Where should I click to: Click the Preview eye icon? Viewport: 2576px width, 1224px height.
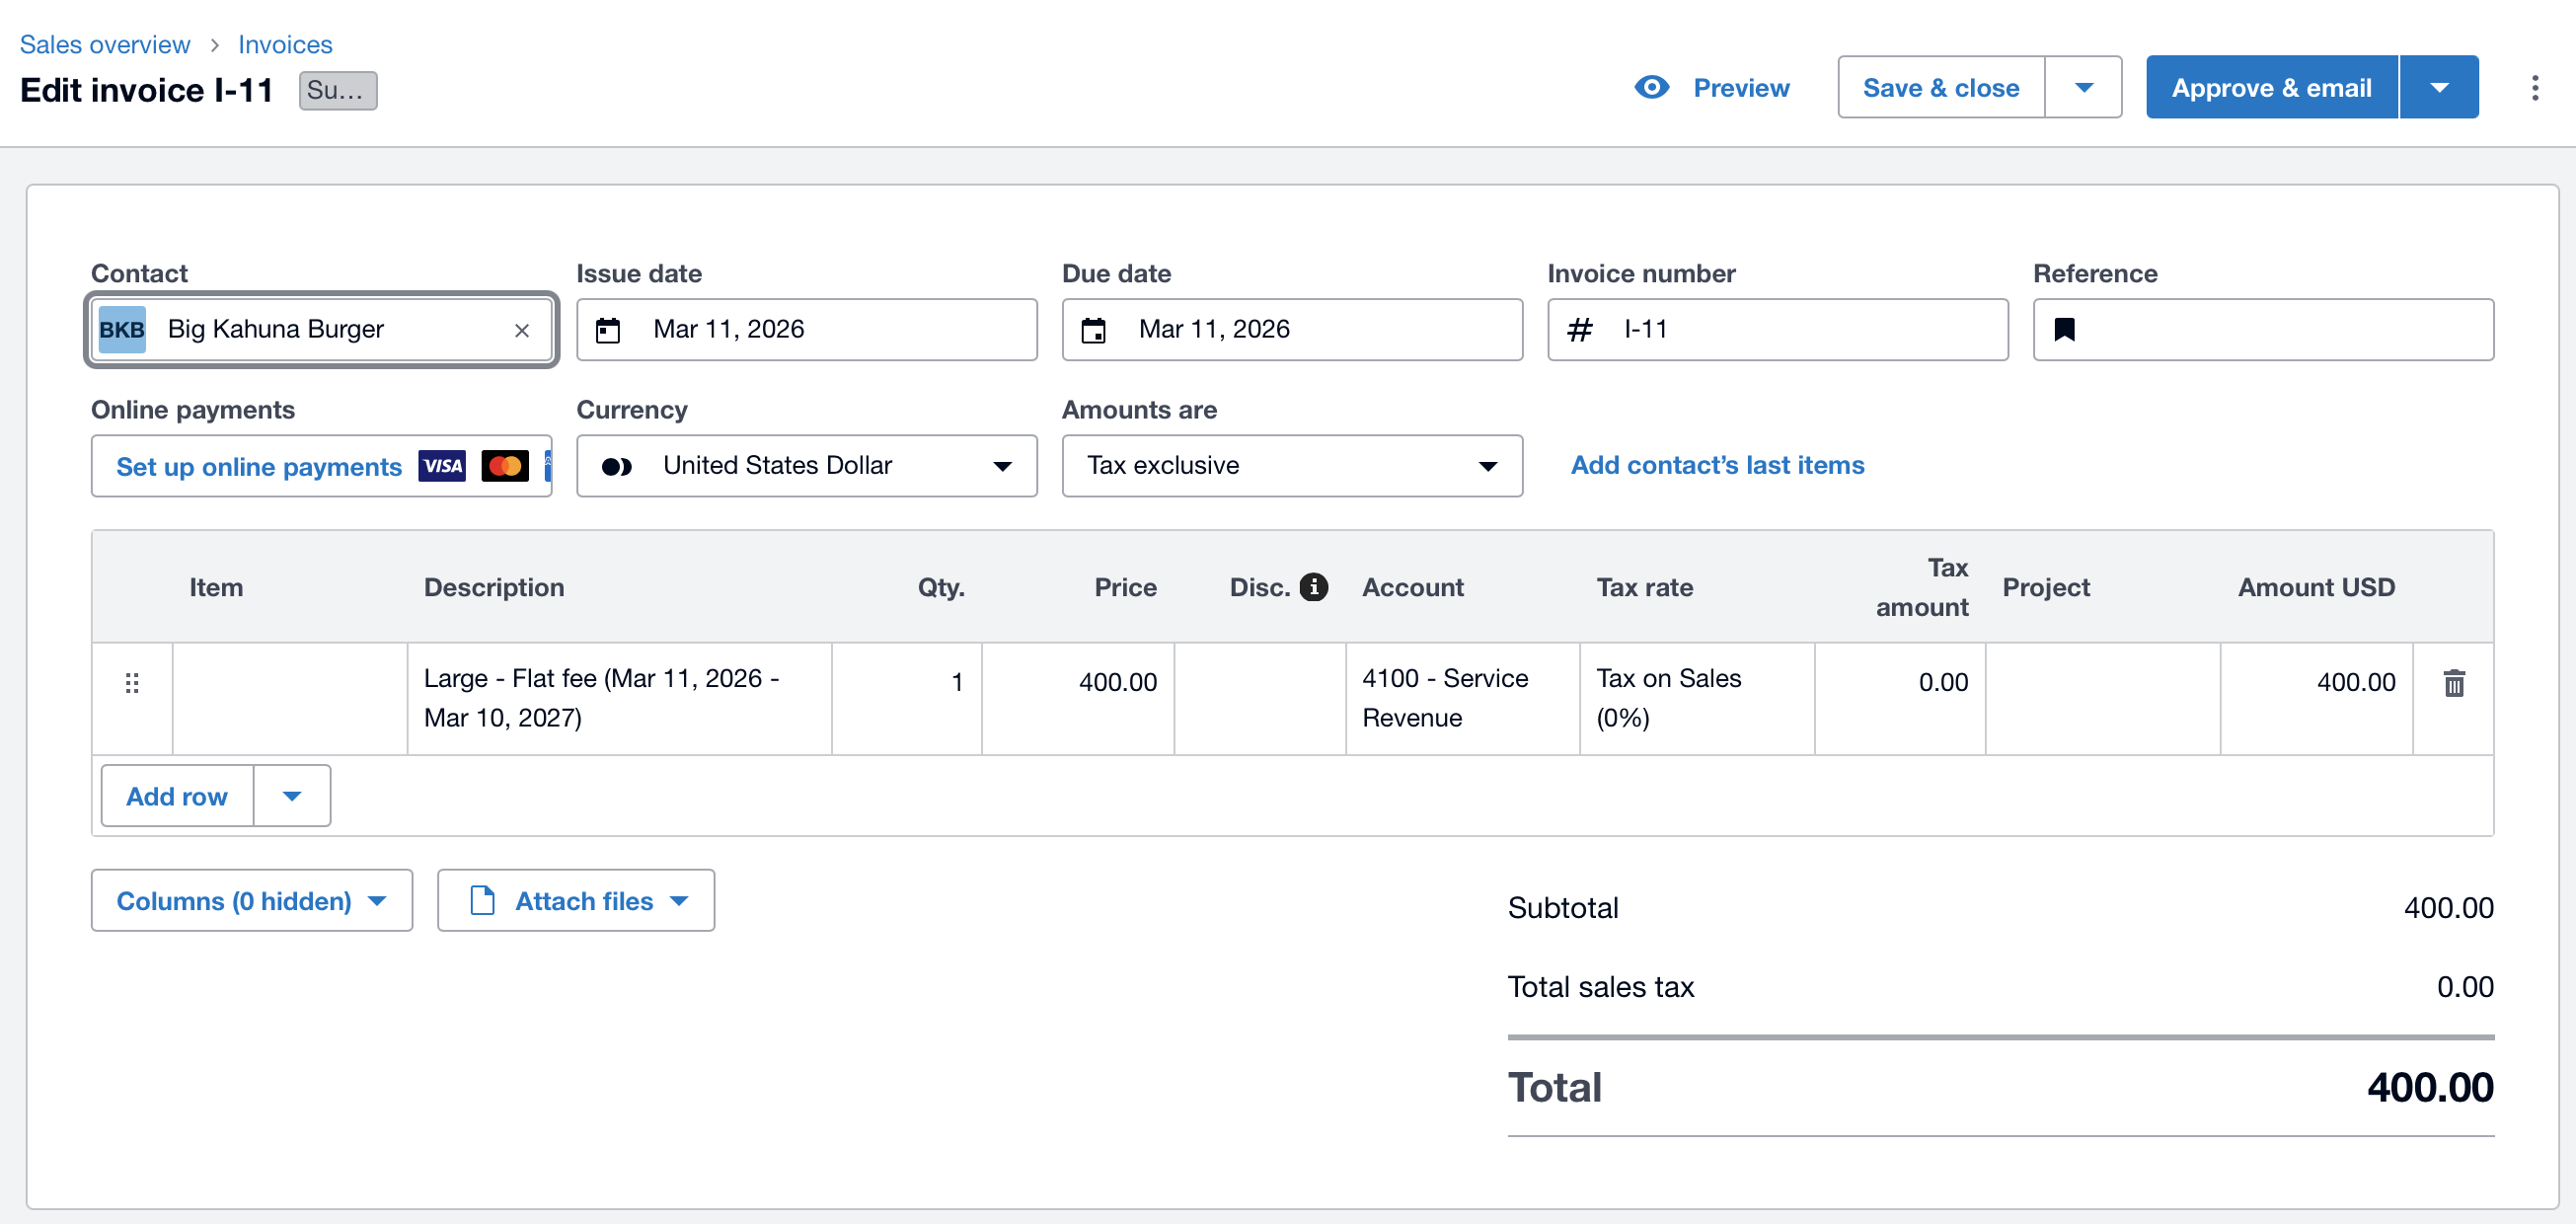pyautogui.click(x=1651, y=88)
